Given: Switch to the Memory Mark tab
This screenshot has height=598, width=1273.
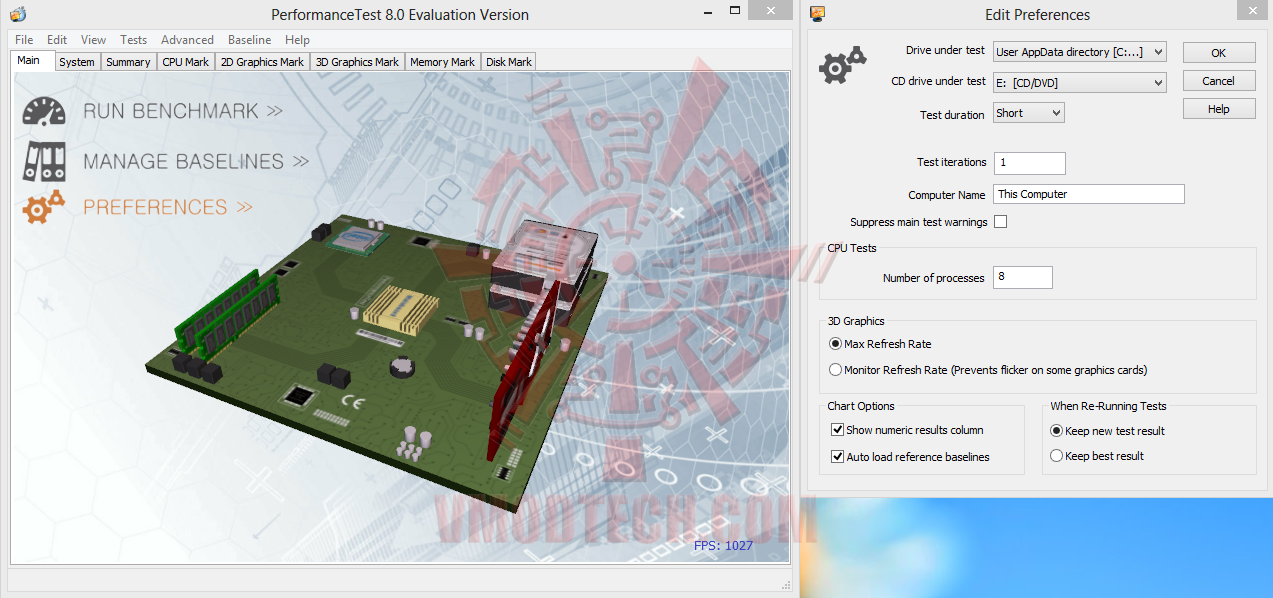Looking at the screenshot, I should [x=443, y=62].
